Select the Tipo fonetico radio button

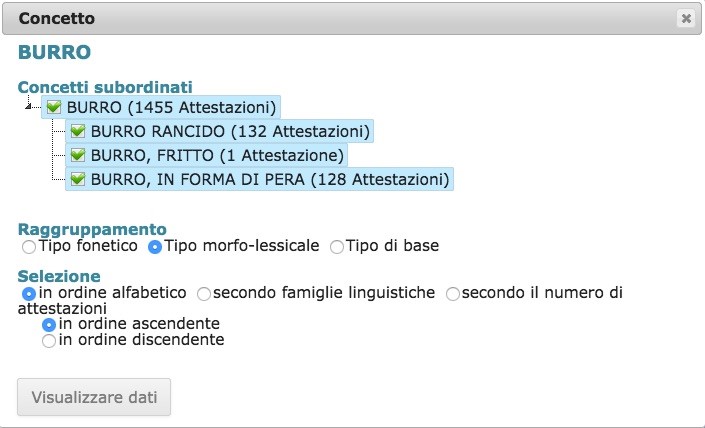pos(29,247)
